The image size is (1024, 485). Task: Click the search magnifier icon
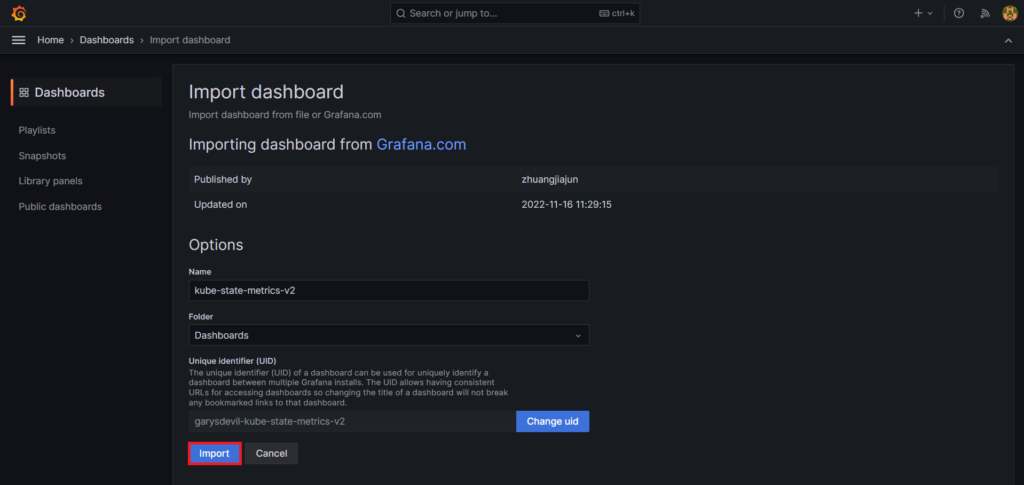point(401,13)
